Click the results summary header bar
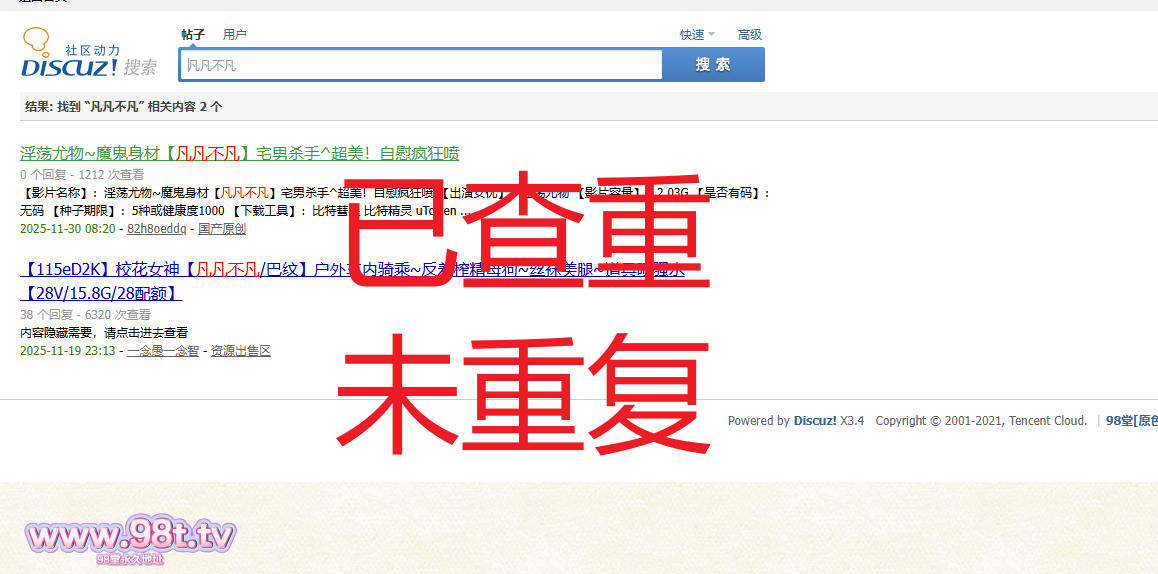 [x=588, y=106]
